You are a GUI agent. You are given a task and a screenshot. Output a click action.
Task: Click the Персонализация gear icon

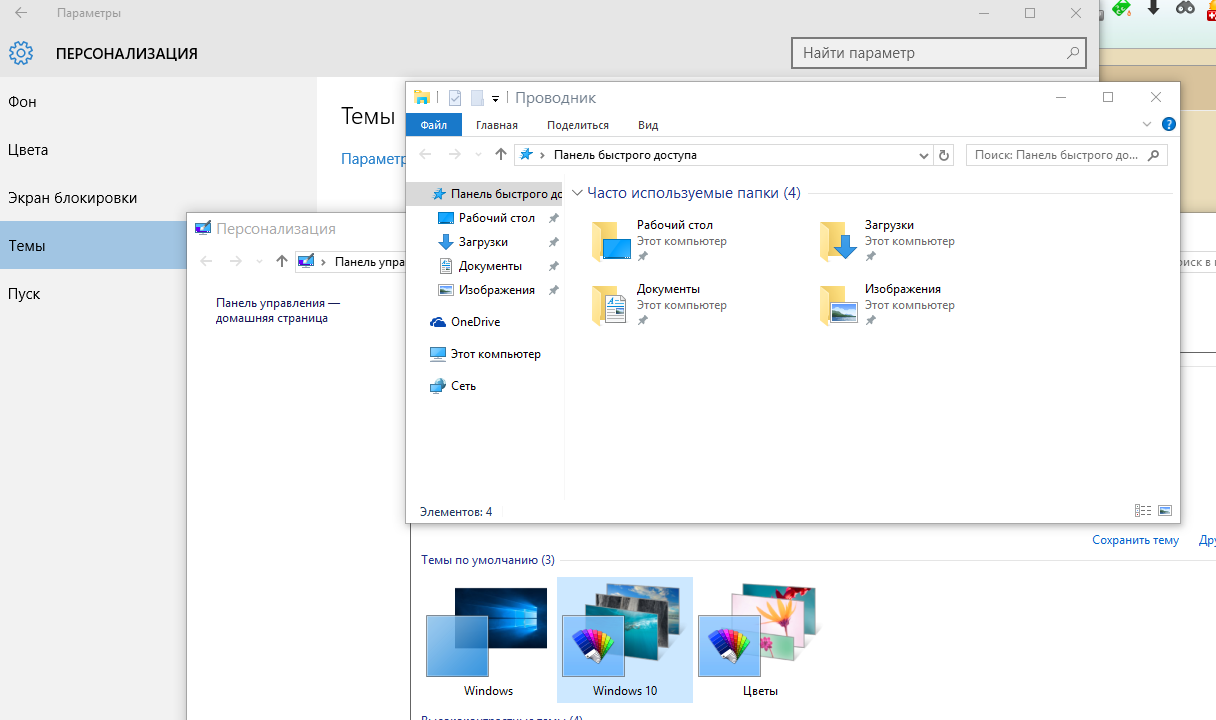(x=21, y=53)
